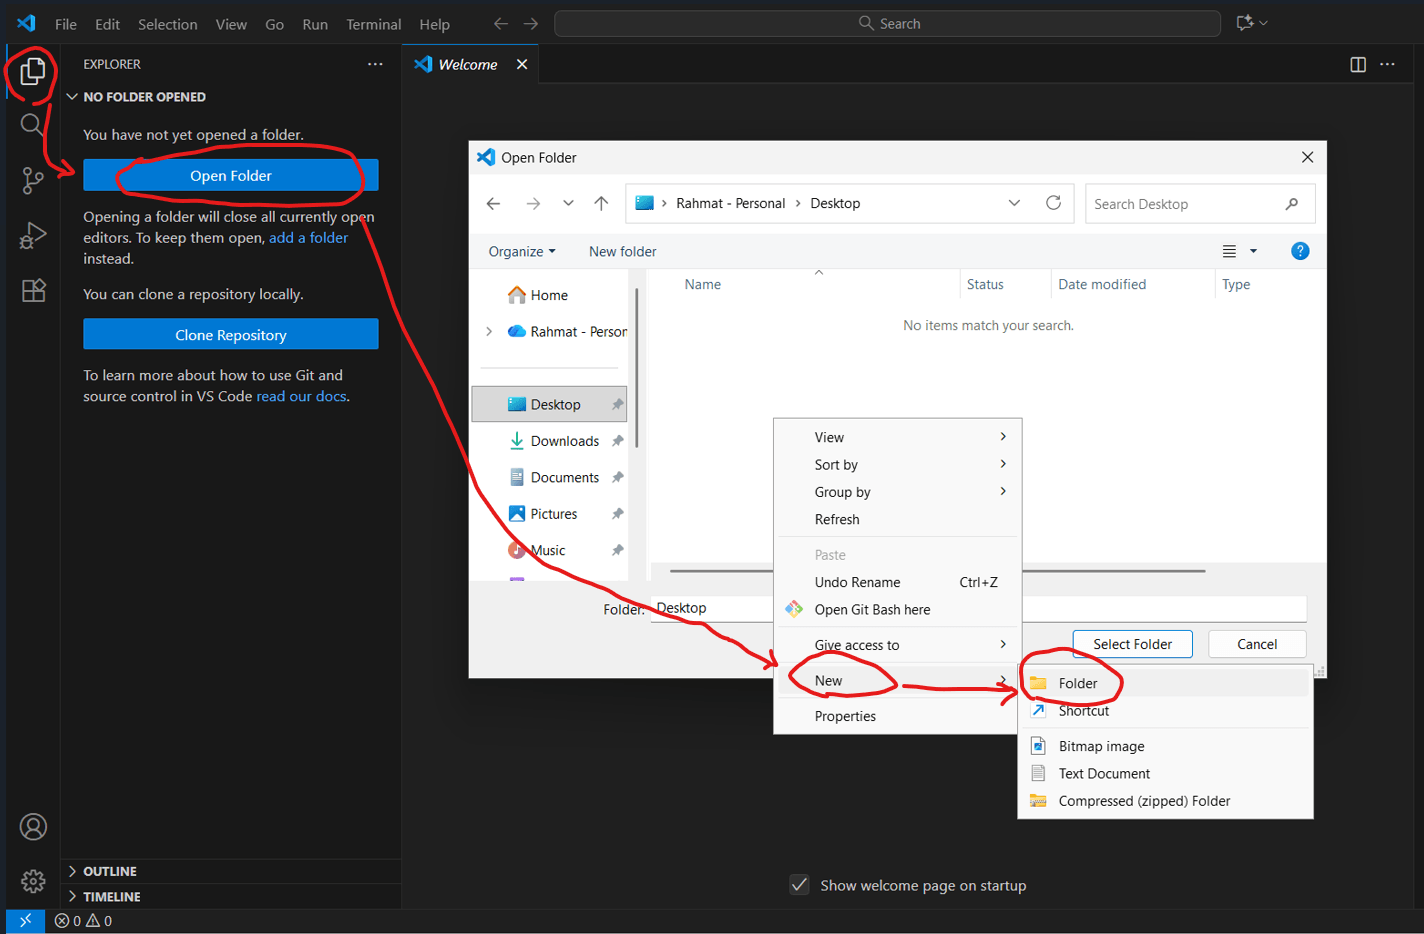Click the Clone Repository button
Screen dimensions: 1424x934
point(230,333)
